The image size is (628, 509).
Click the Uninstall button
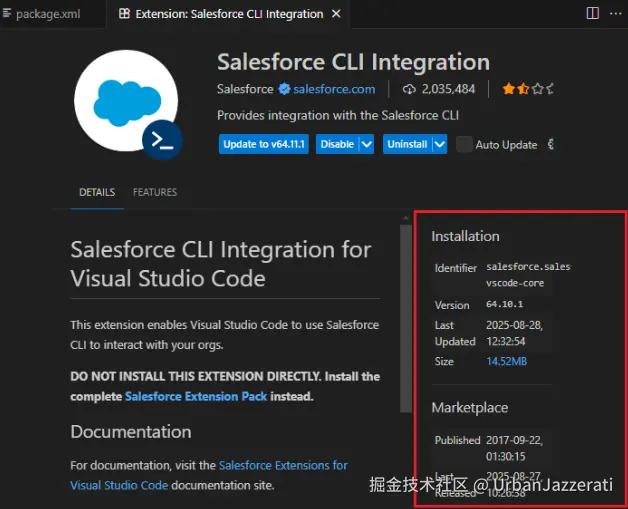[x=407, y=144]
